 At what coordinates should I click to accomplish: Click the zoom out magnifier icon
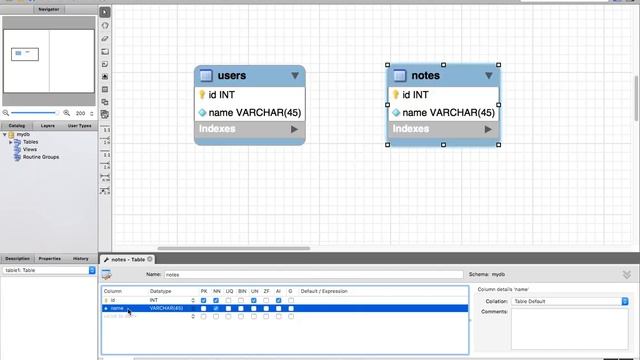tap(6, 113)
